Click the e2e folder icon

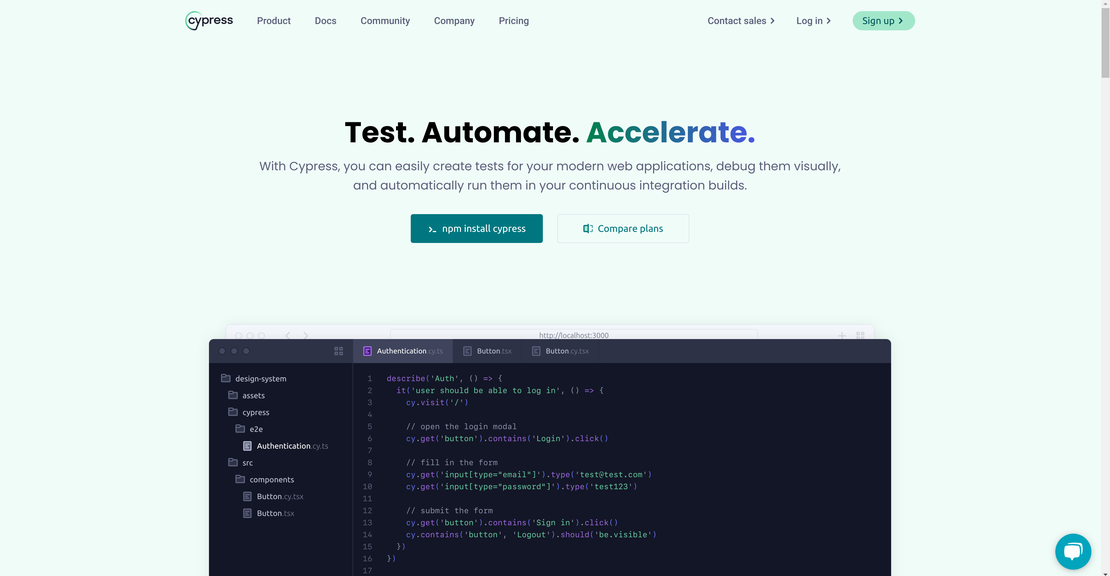(x=240, y=428)
